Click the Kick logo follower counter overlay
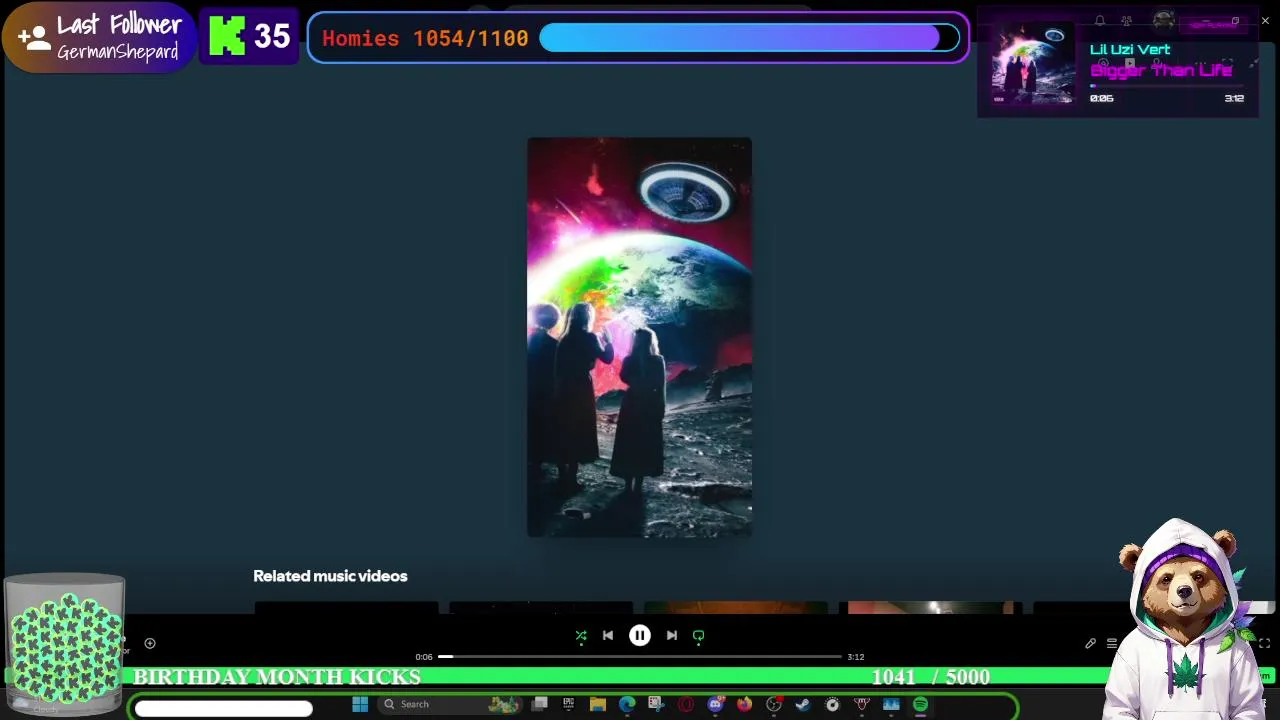This screenshot has width=1280, height=720. (x=249, y=37)
